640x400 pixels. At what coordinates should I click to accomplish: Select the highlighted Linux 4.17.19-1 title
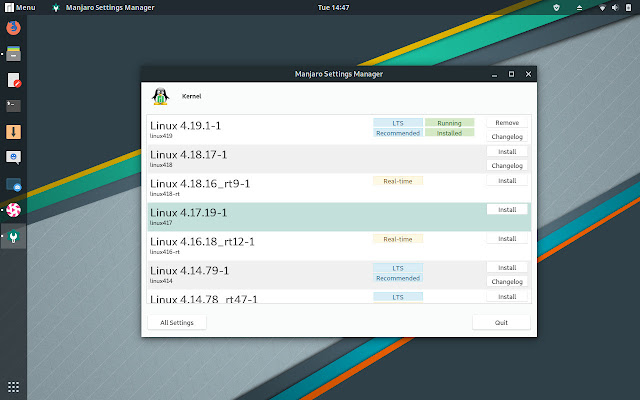tap(188, 212)
